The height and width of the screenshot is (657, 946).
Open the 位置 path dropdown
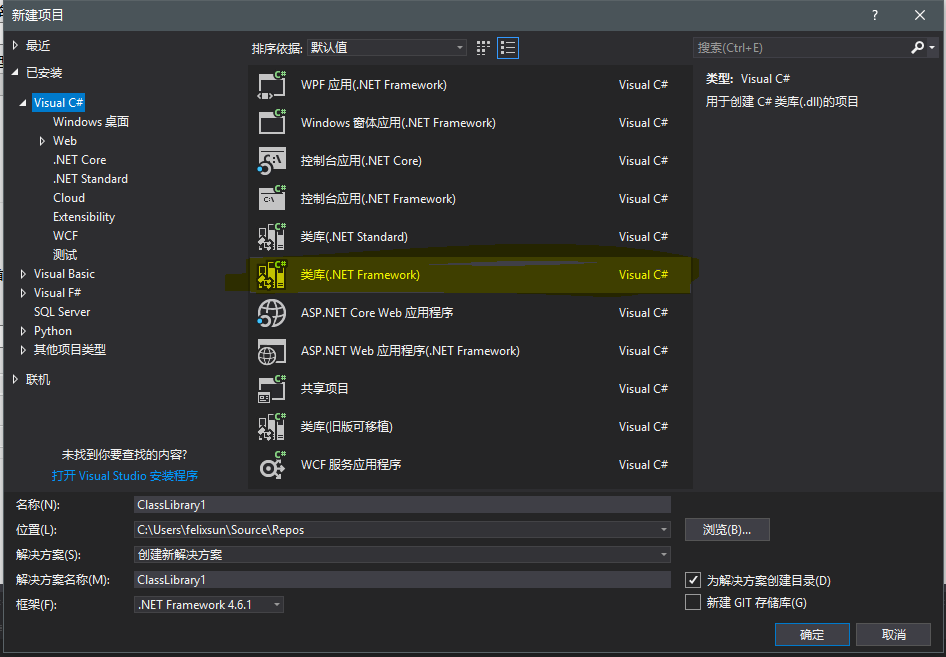[x=664, y=530]
